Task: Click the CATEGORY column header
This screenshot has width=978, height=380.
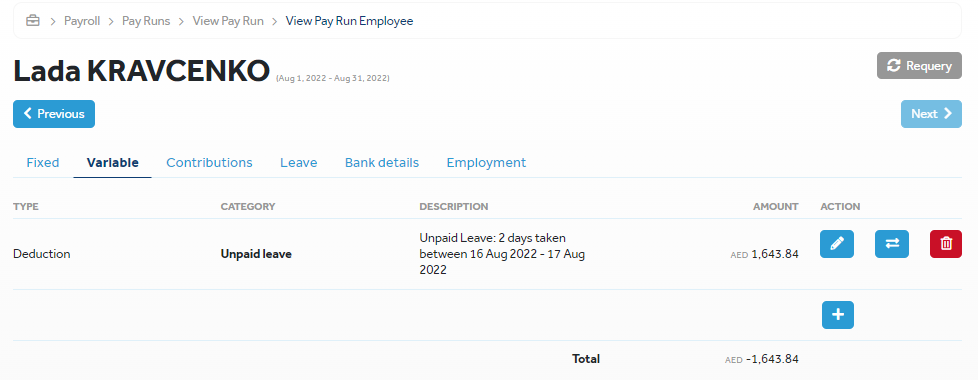Action: coord(248,207)
